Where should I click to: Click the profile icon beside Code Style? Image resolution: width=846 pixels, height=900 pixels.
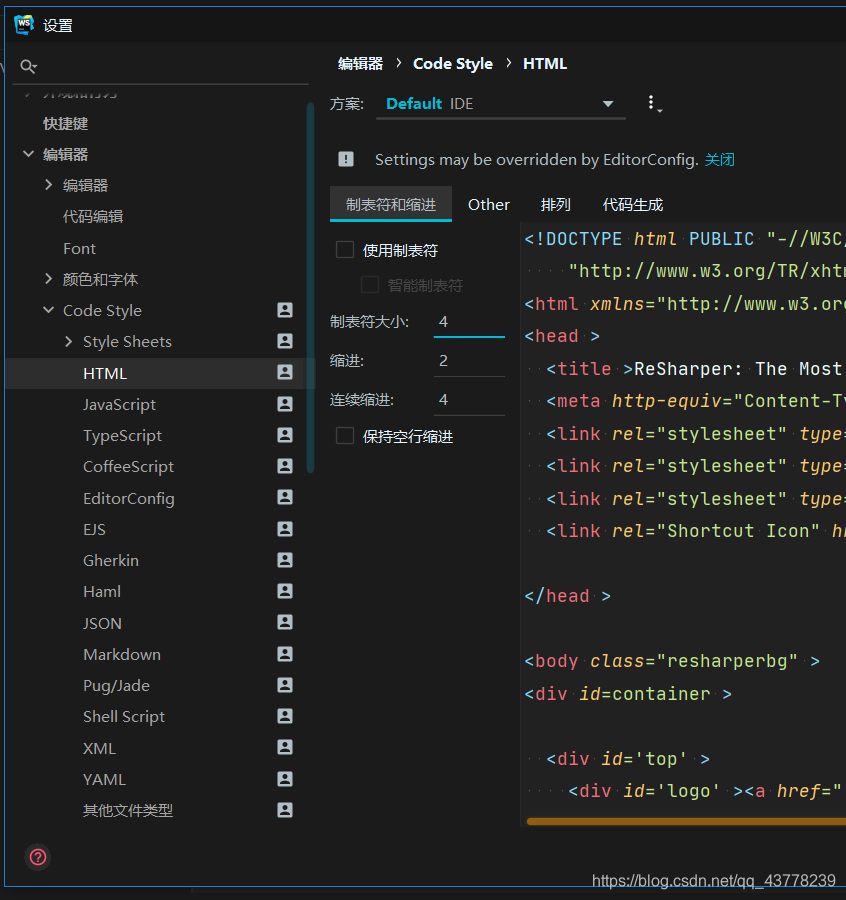tap(285, 310)
